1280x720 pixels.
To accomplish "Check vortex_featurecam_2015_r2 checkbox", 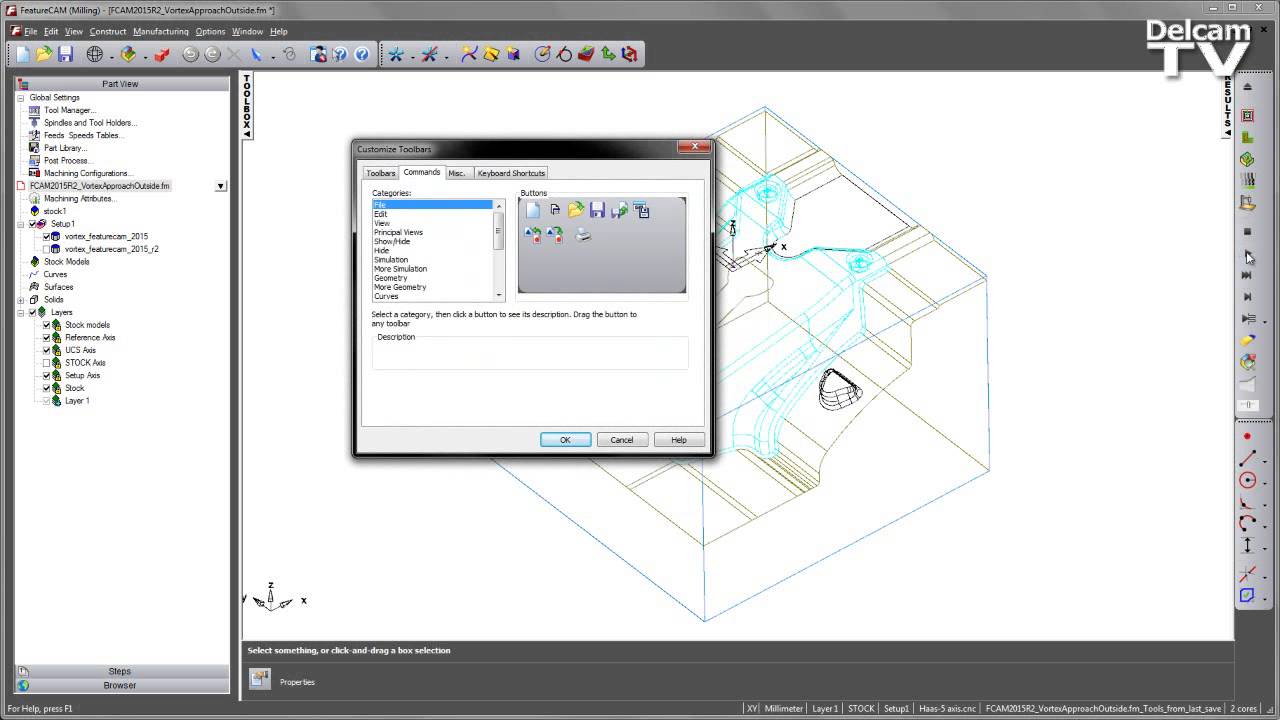I will [x=46, y=249].
